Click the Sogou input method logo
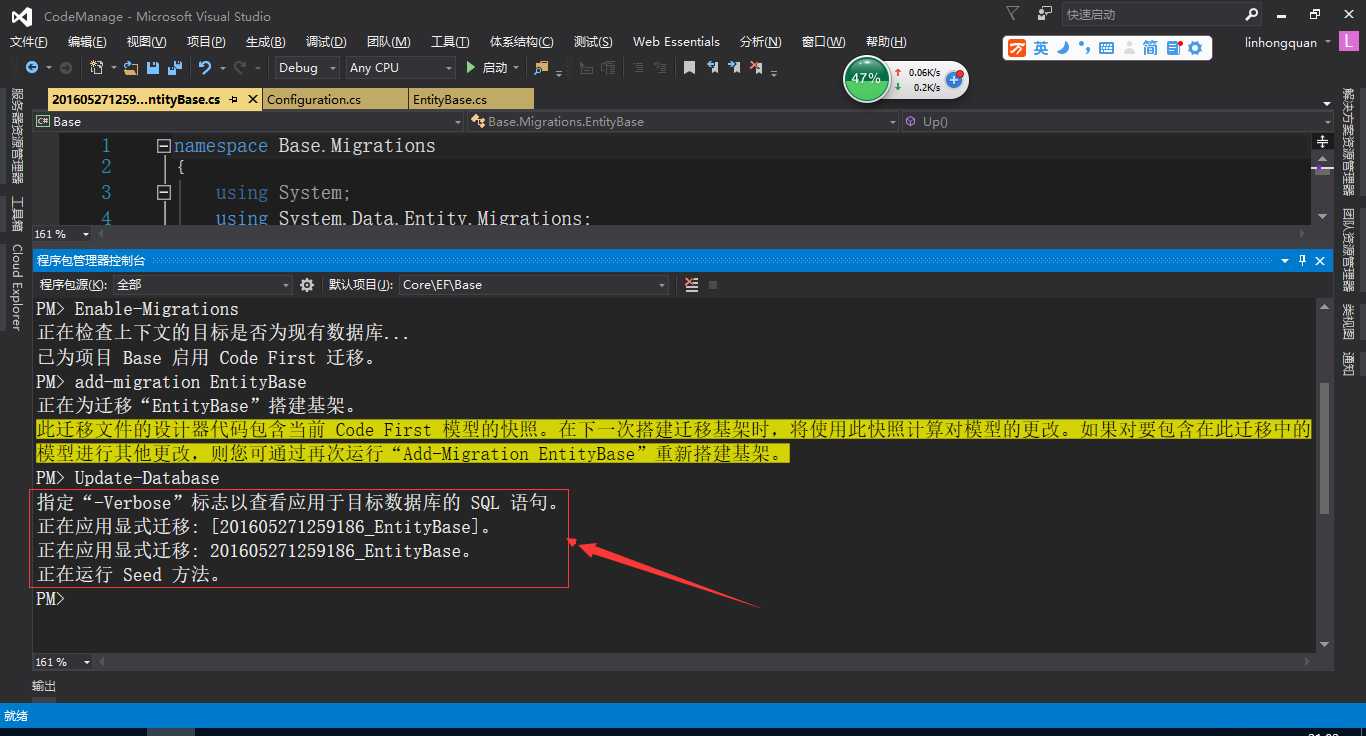Screen dimensions: 1366x736 point(1016,48)
